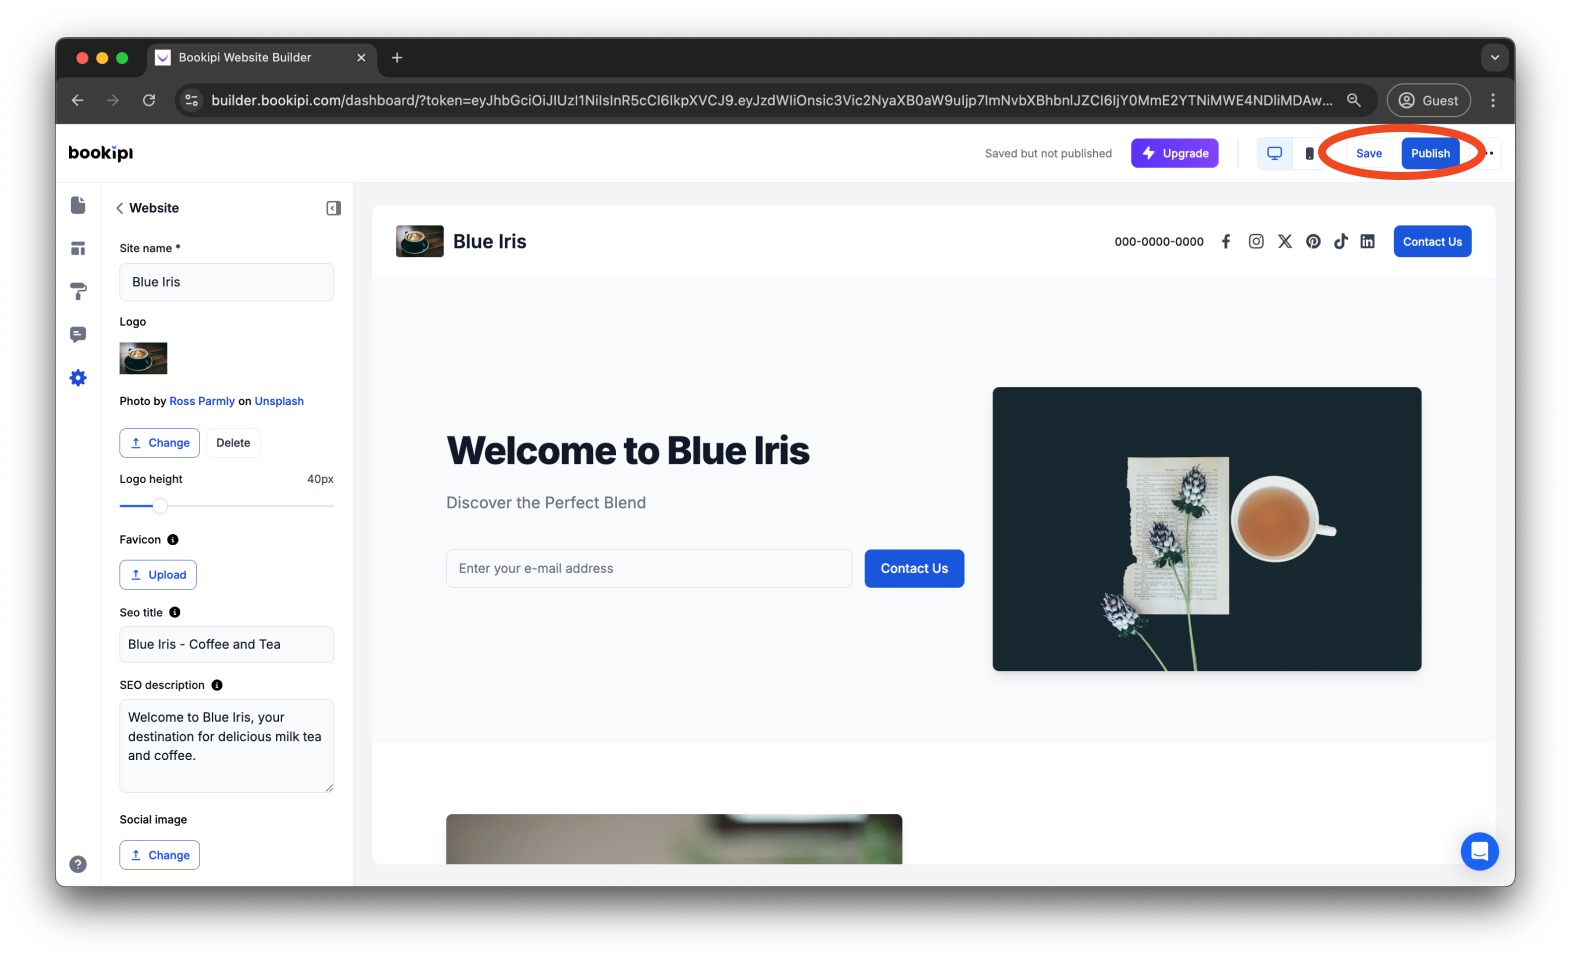Switch to desktop preview mode
This screenshot has width=1571, height=960.
pyautogui.click(x=1274, y=153)
